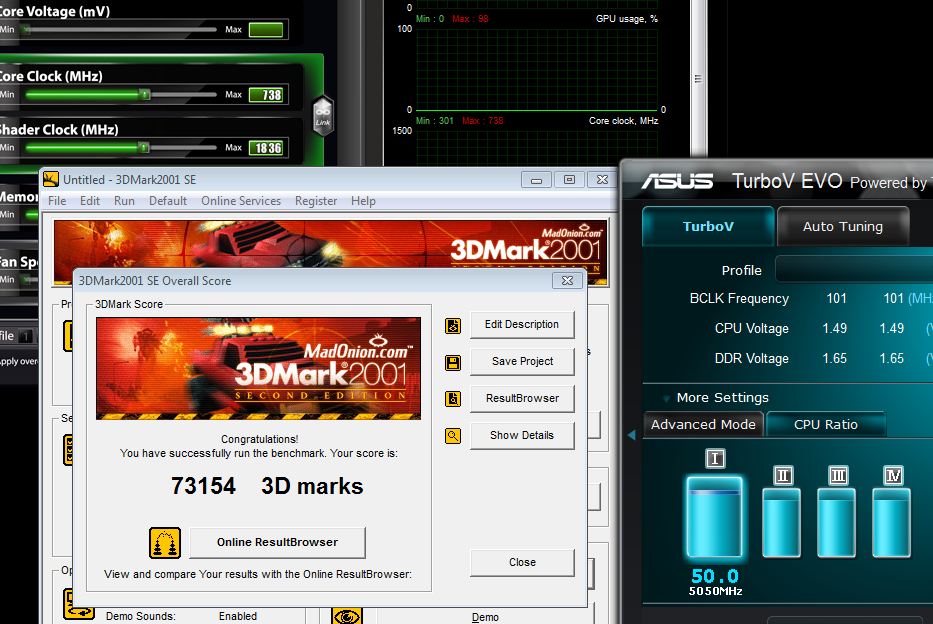Click the Core Voltage slider track
This screenshot has height=624, width=933.
point(119,29)
